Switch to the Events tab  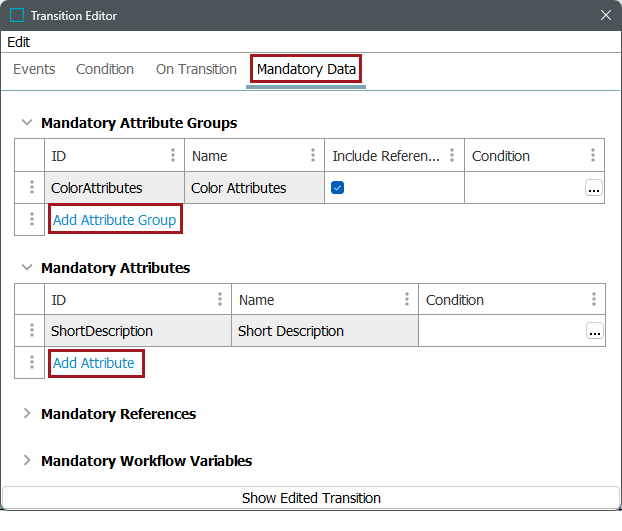(x=34, y=69)
